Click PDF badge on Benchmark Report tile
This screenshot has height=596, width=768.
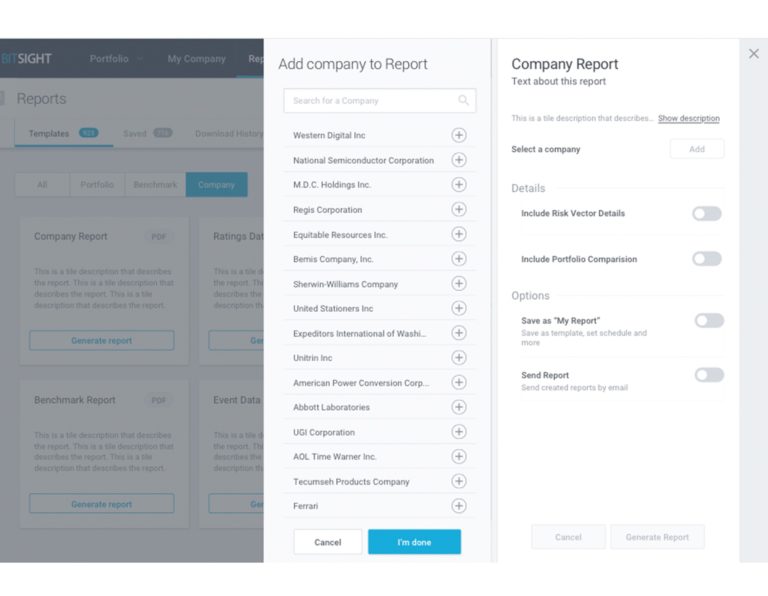coord(159,400)
